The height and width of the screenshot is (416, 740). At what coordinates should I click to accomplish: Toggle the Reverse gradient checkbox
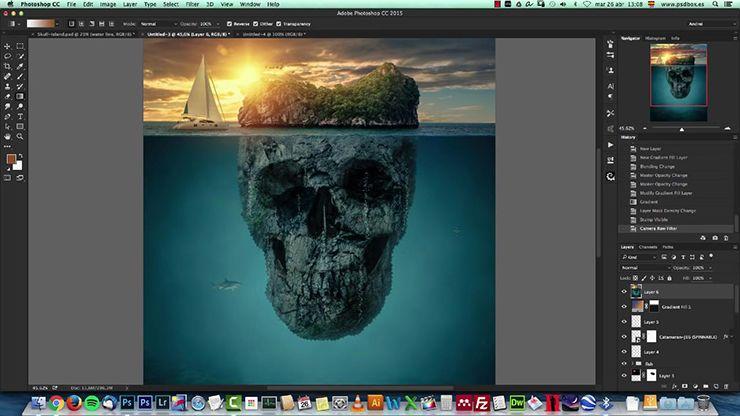[x=230, y=22]
